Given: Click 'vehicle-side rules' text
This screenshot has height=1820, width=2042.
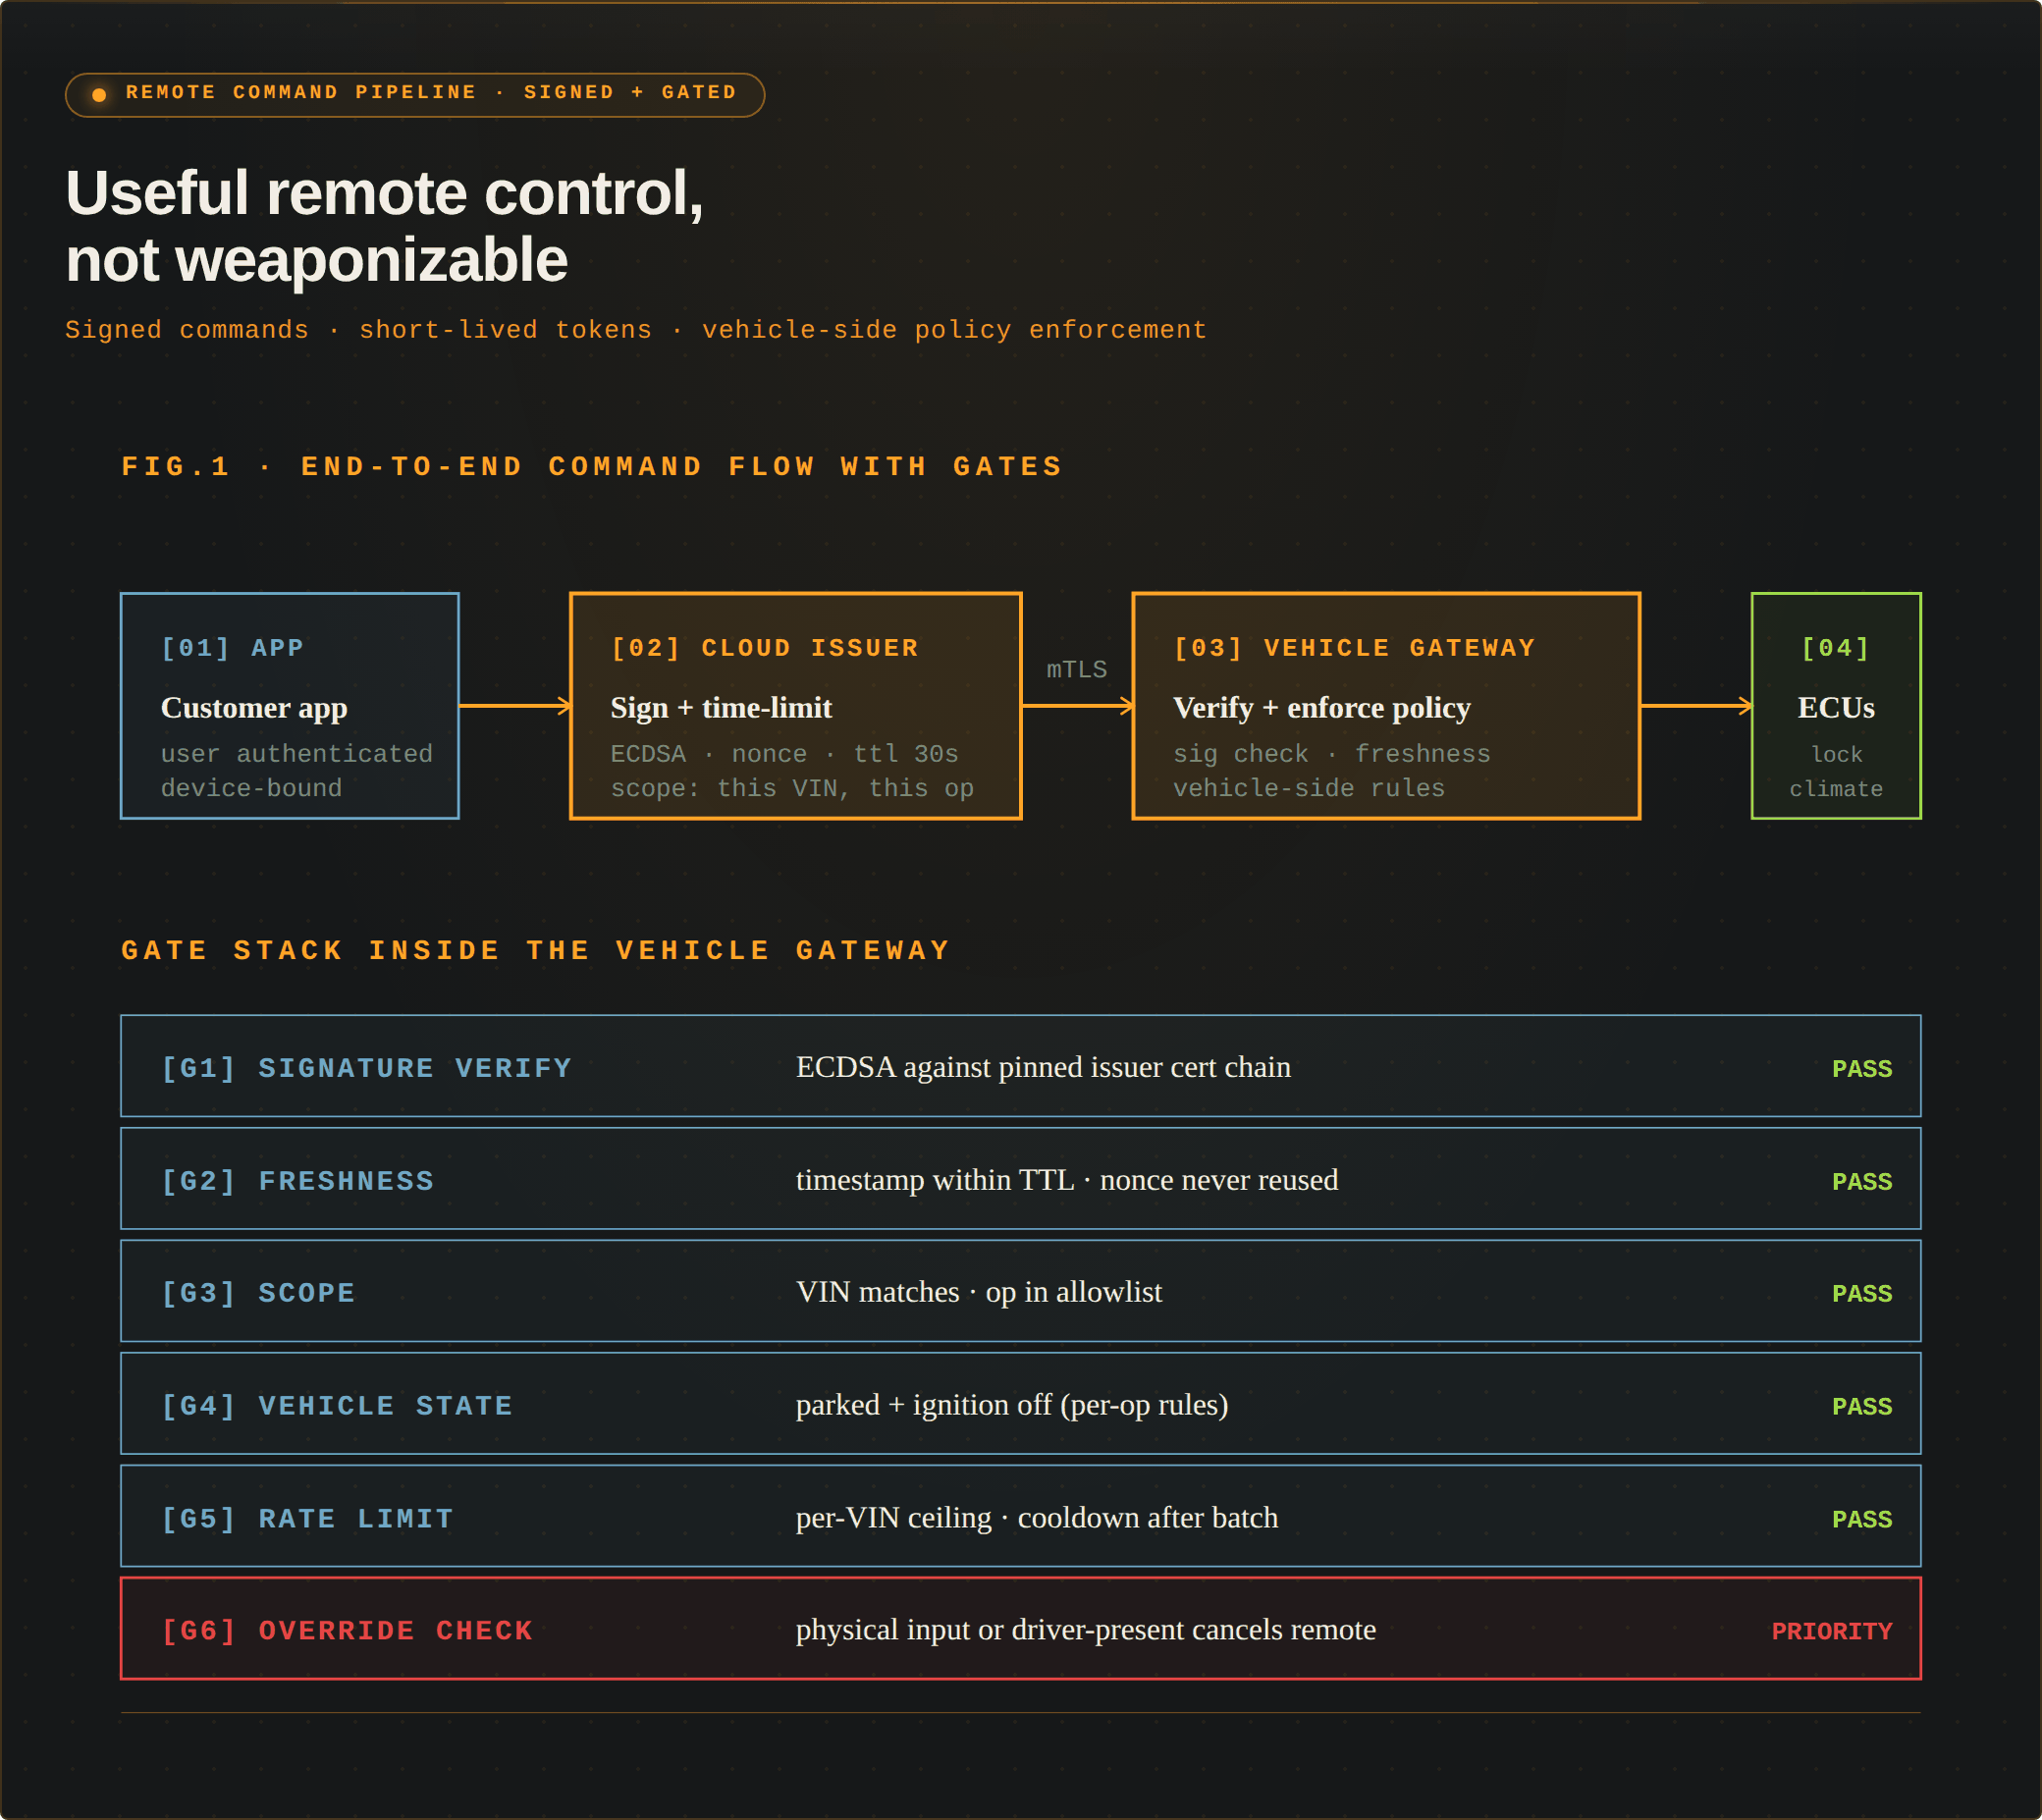Looking at the screenshot, I should pyautogui.click(x=1309, y=788).
